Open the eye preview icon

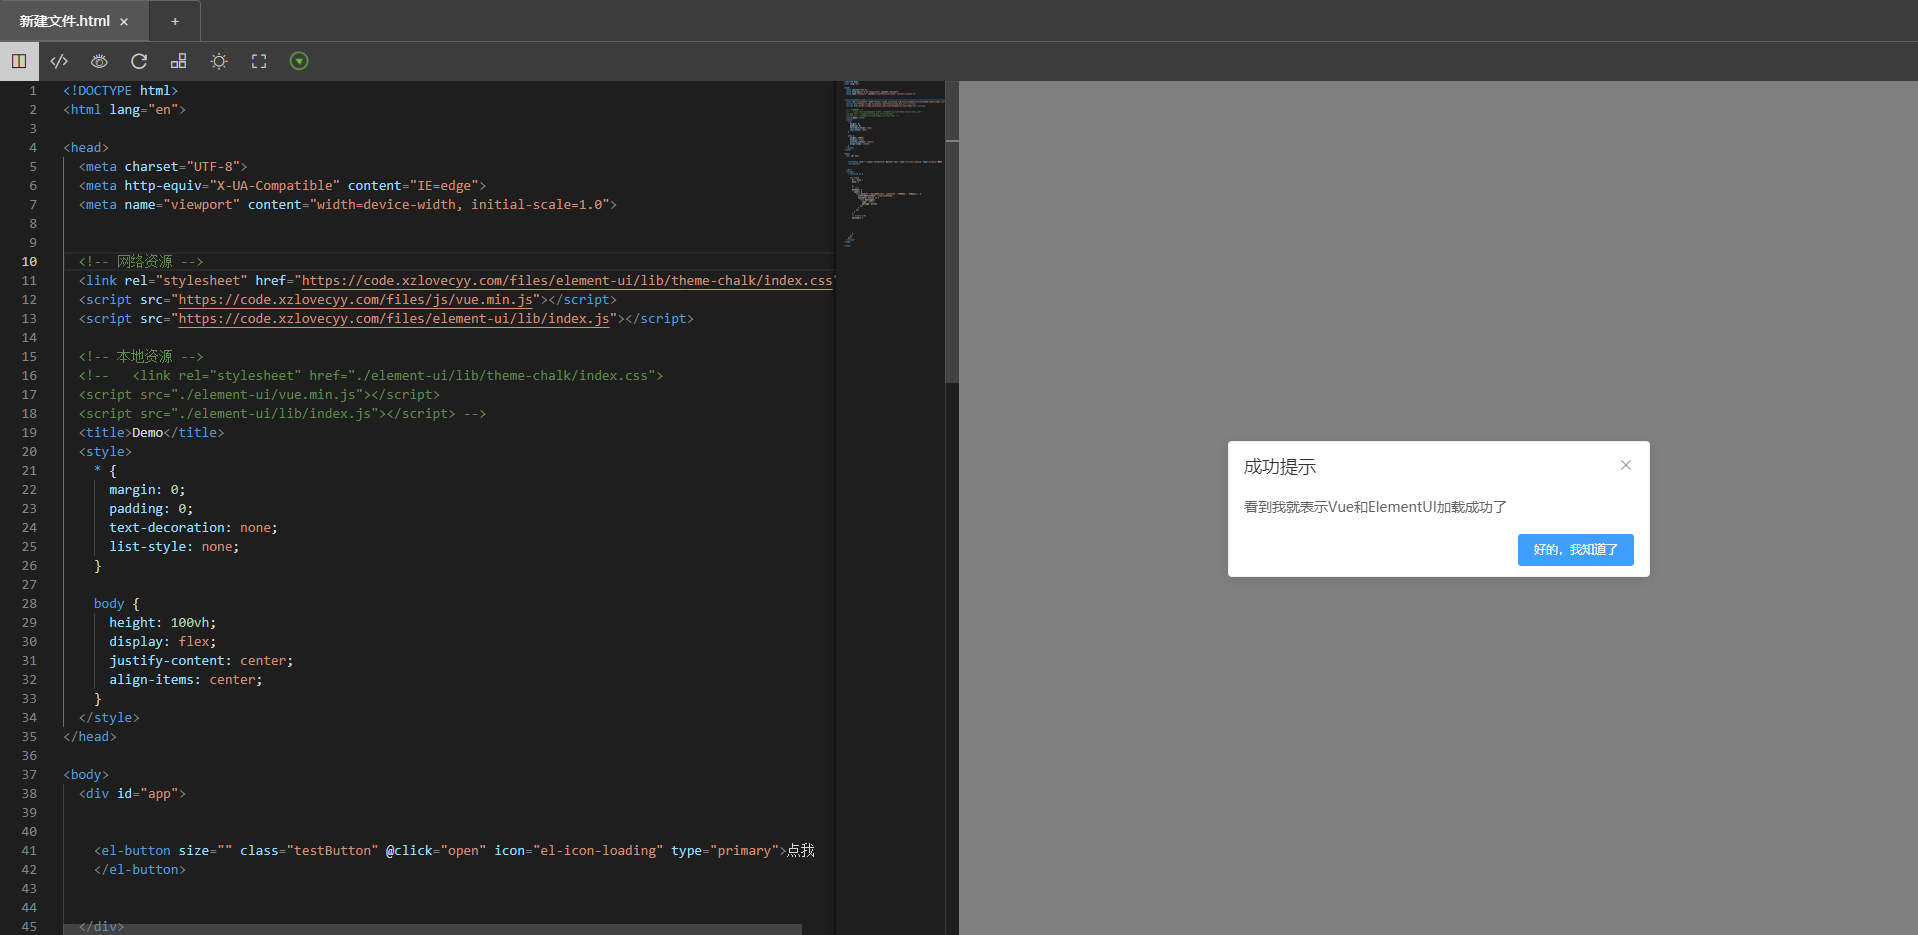coord(99,61)
